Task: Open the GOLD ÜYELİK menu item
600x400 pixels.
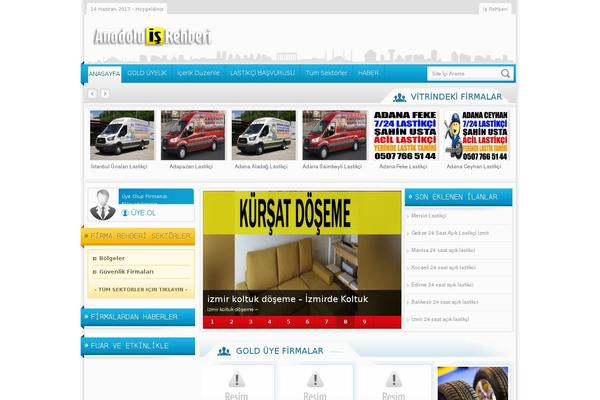Action: (147, 73)
